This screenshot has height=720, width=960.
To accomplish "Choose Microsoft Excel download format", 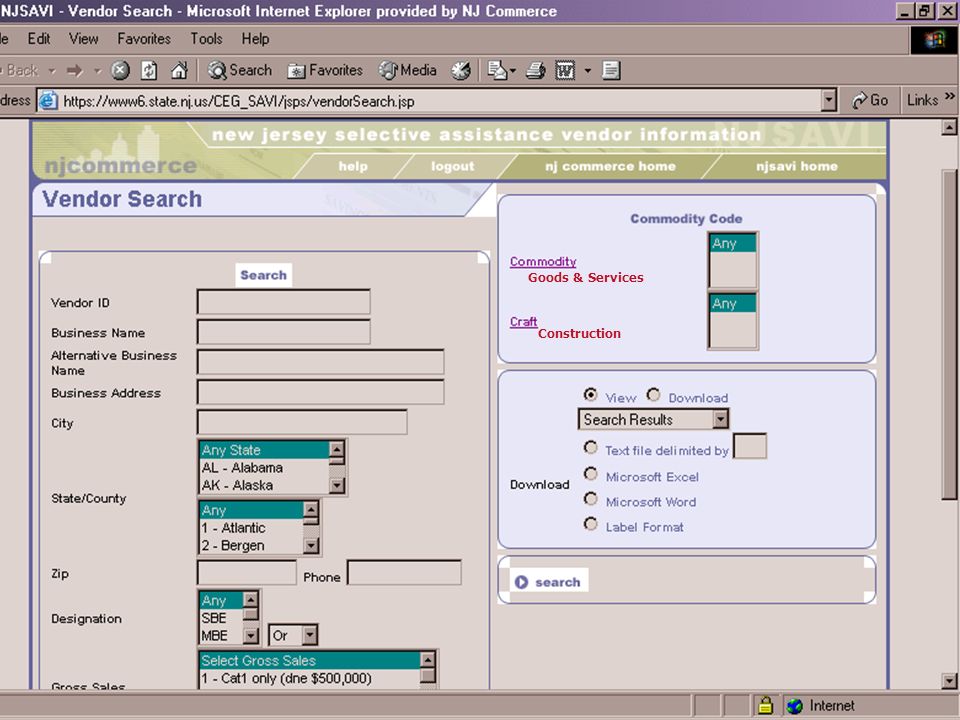I will coord(590,474).
